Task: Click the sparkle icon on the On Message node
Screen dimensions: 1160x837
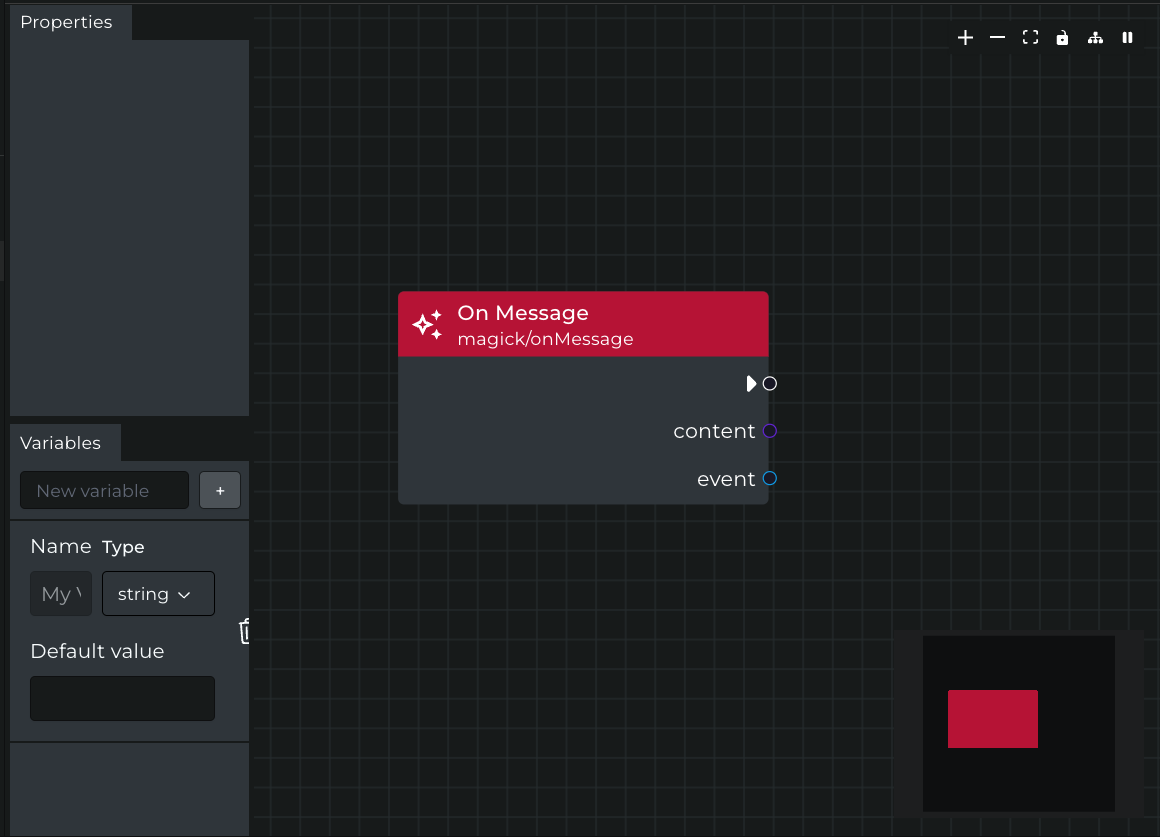Action: (x=427, y=323)
